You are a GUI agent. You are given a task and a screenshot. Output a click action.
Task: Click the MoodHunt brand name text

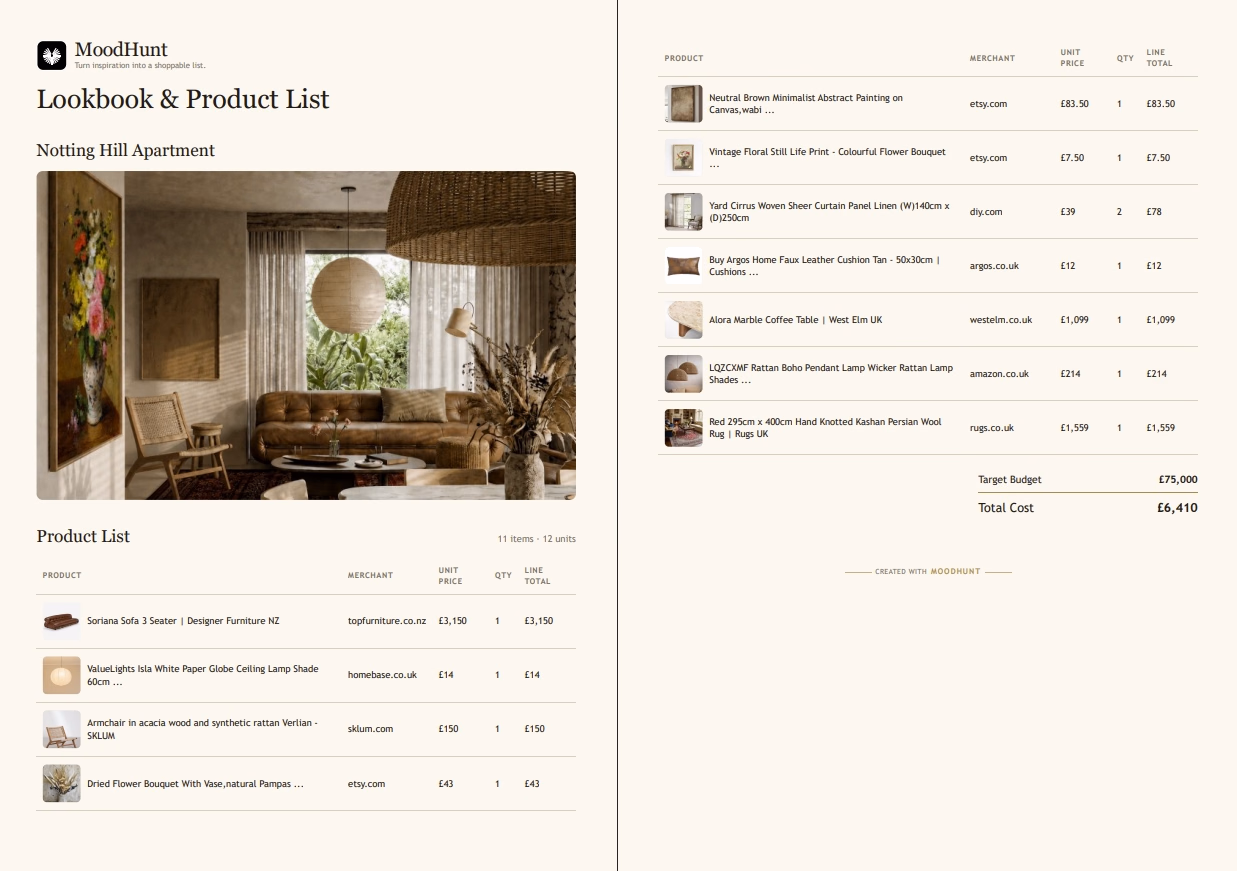121,50
